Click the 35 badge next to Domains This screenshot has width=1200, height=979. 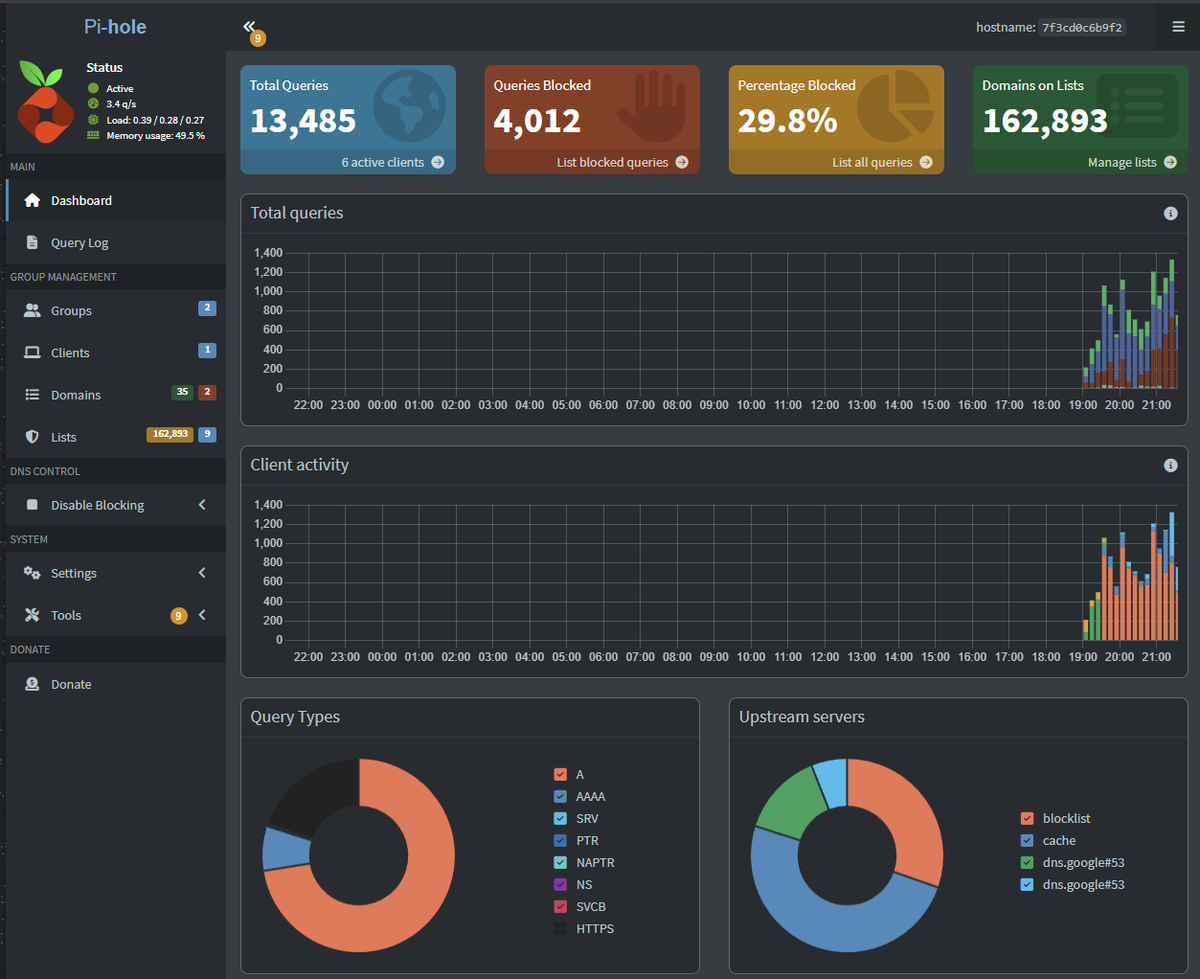[182, 392]
